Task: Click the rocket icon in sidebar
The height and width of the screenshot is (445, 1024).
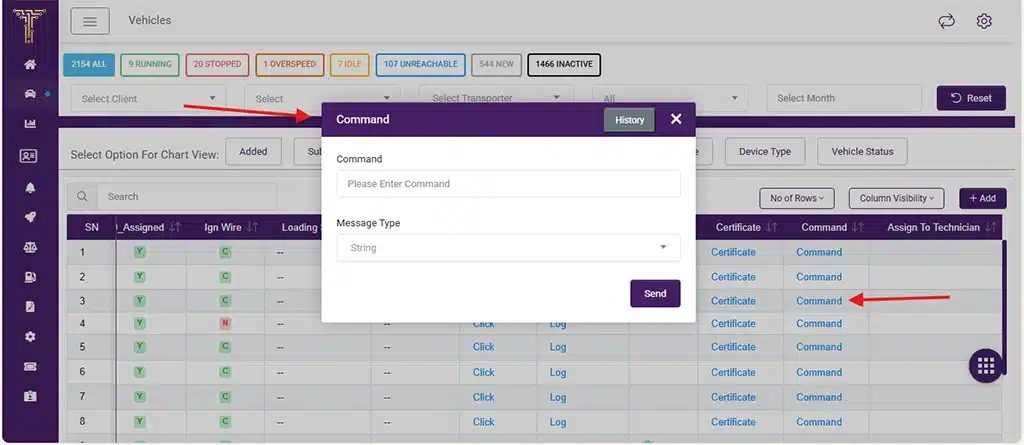Action: (x=30, y=218)
